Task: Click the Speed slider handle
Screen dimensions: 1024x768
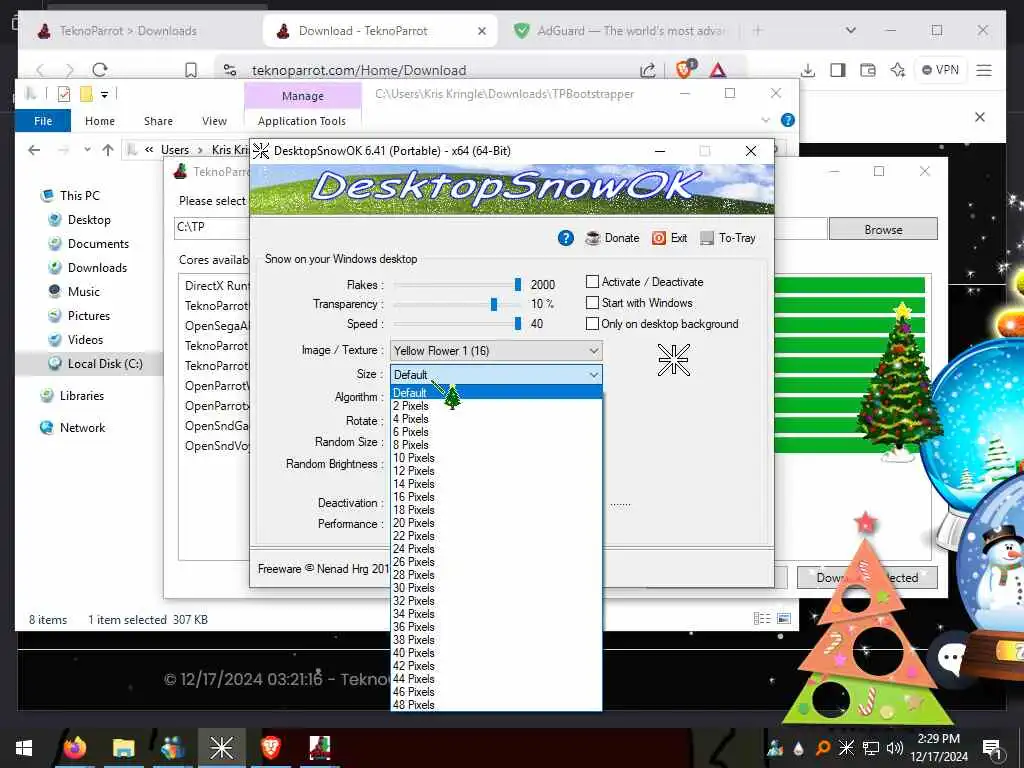Action: point(518,323)
